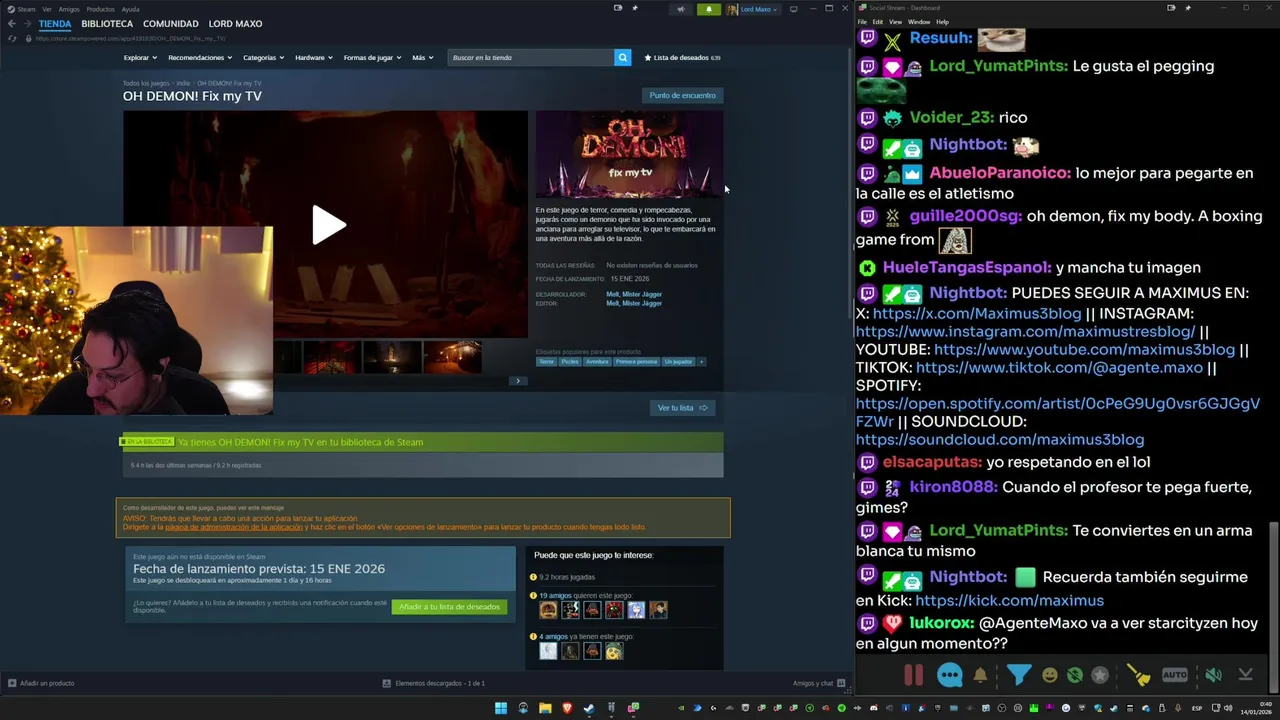Click the bell icon in Social Stream

coord(980,675)
